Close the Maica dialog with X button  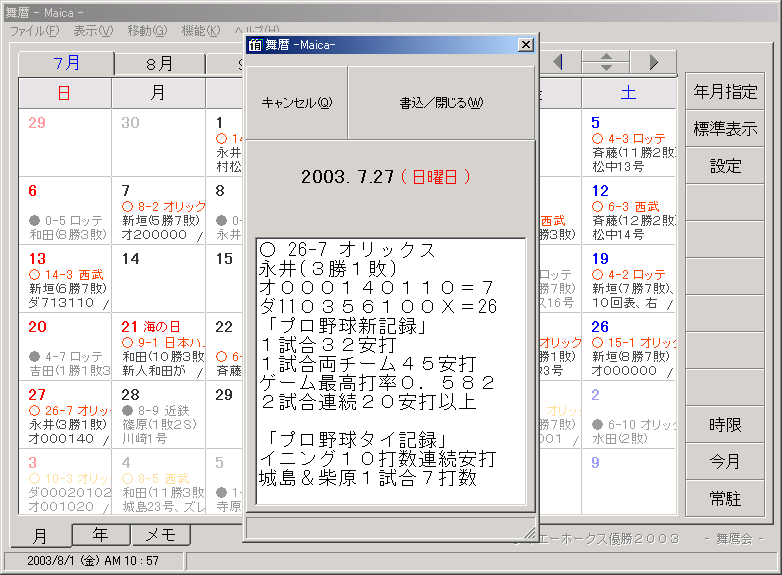(x=525, y=45)
